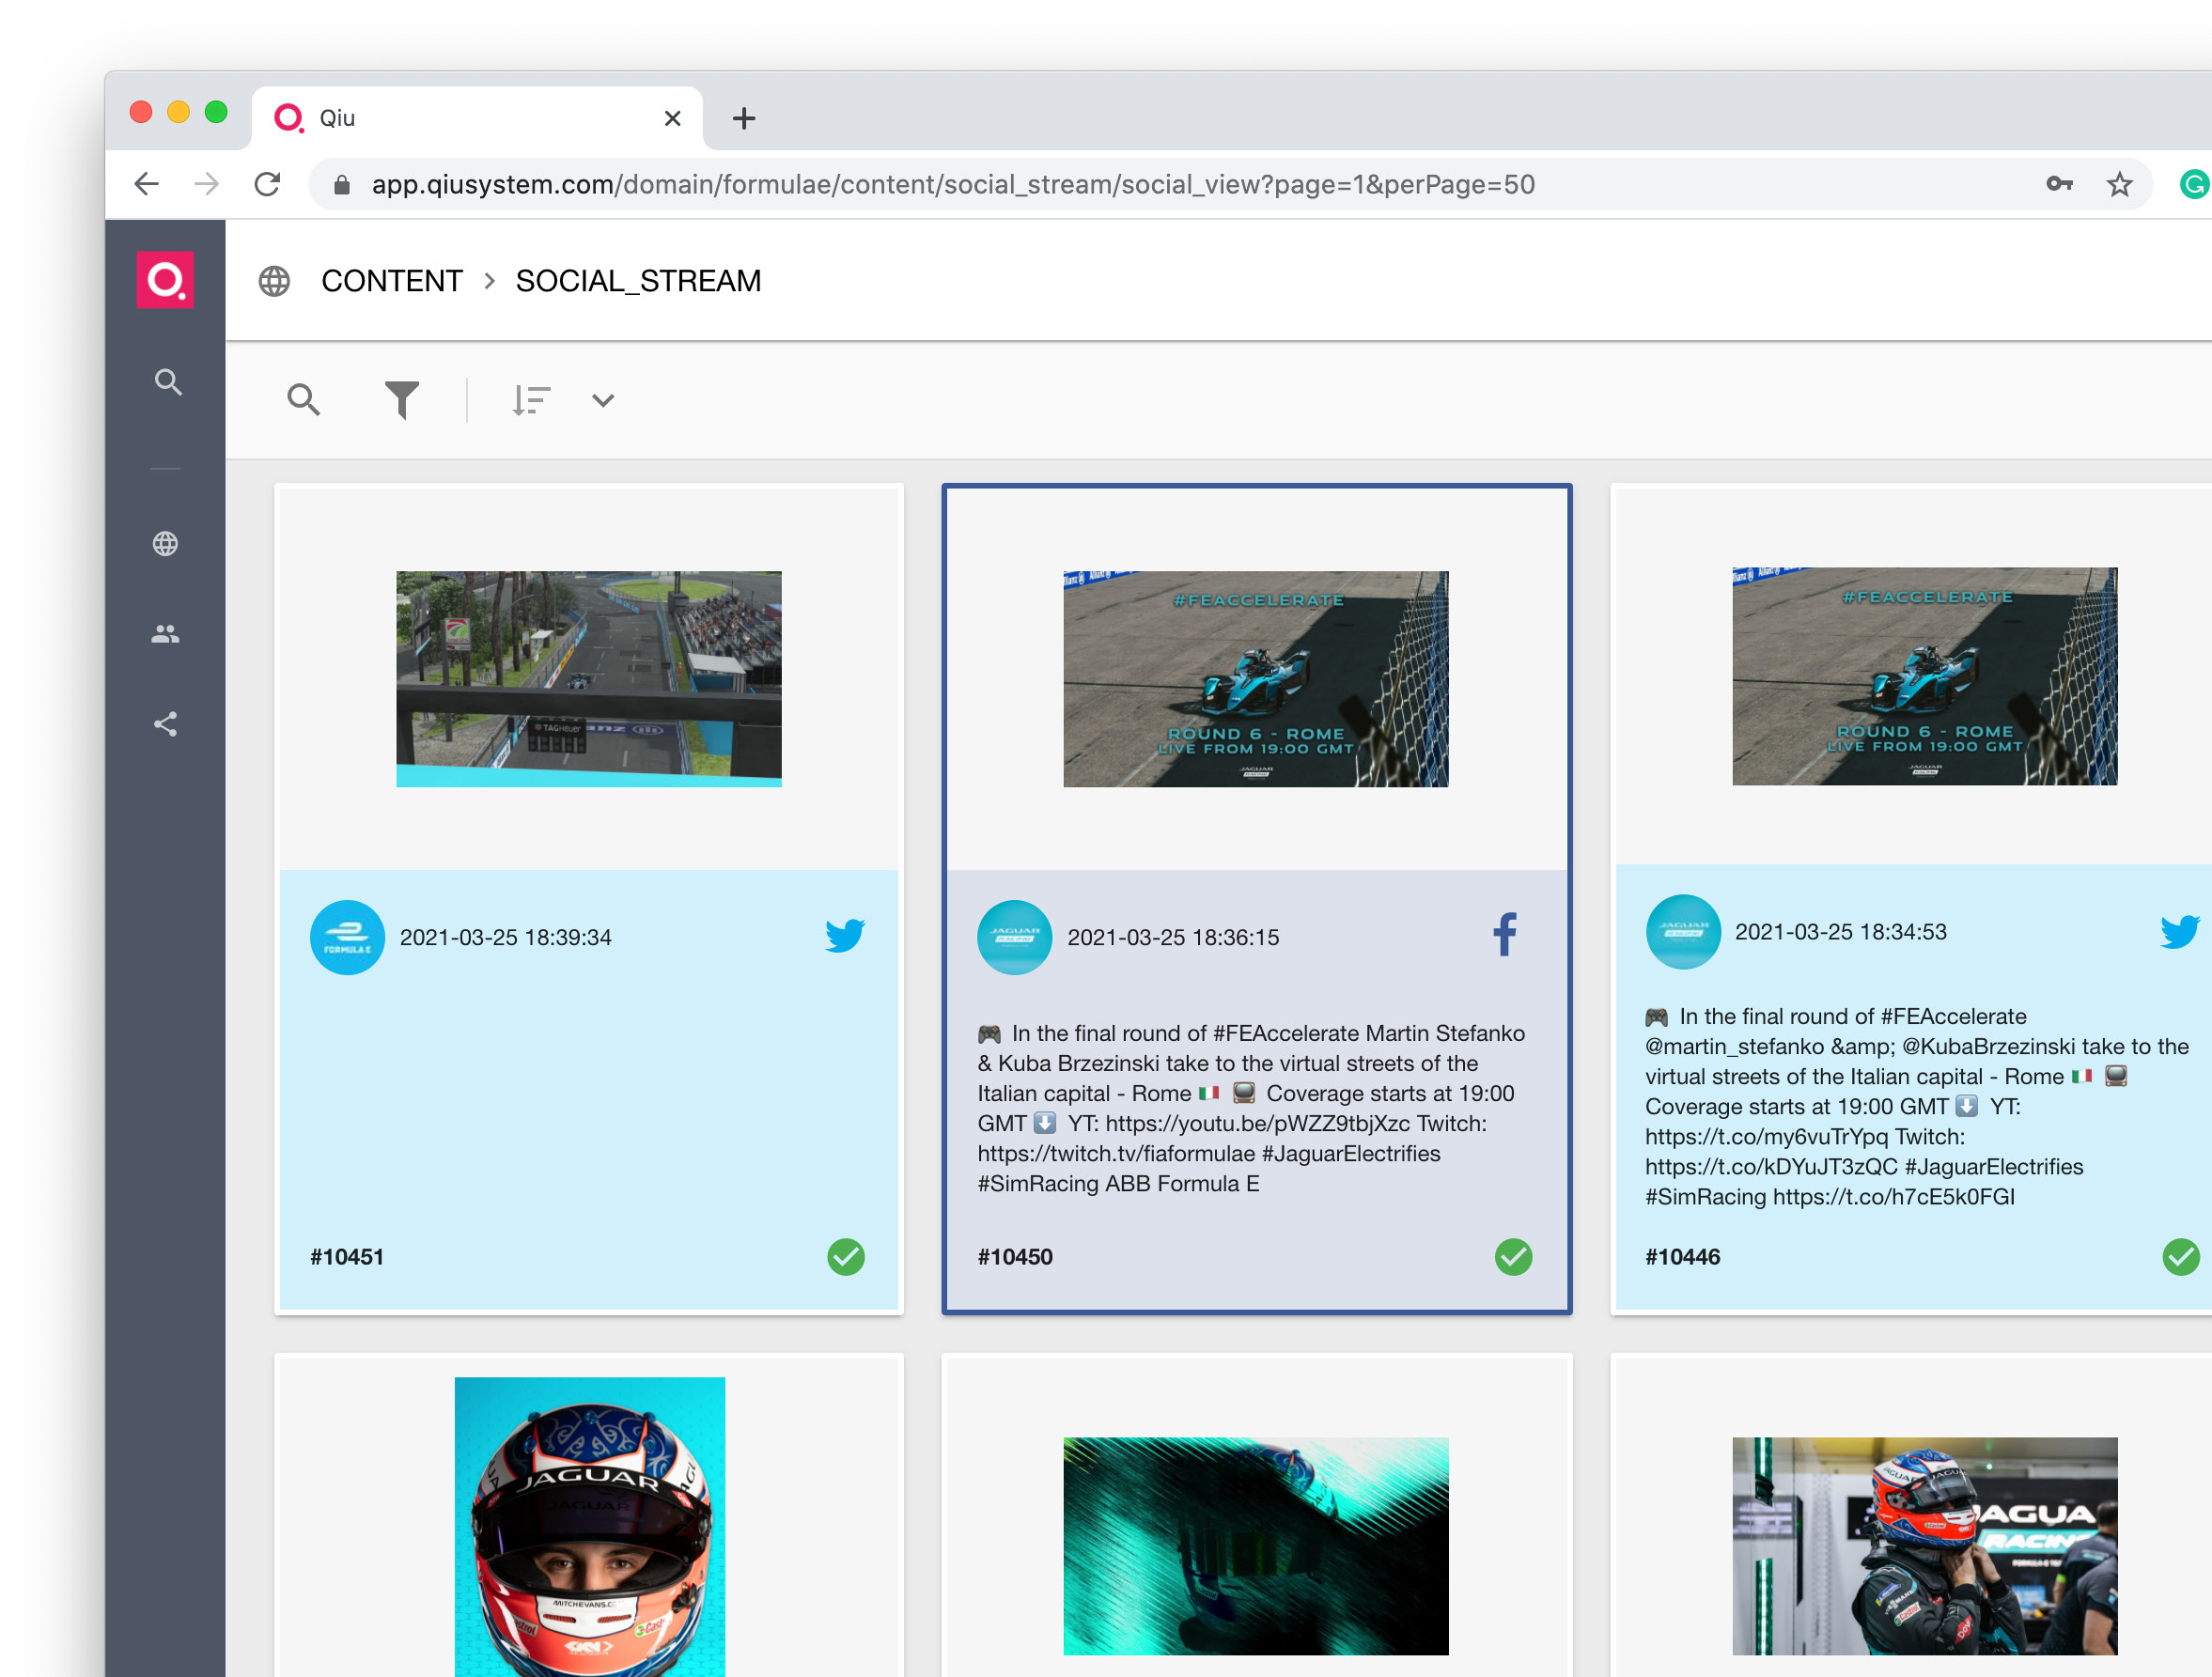Click the toolbar search magnifier icon
This screenshot has width=2212, height=1677.
(x=303, y=400)
